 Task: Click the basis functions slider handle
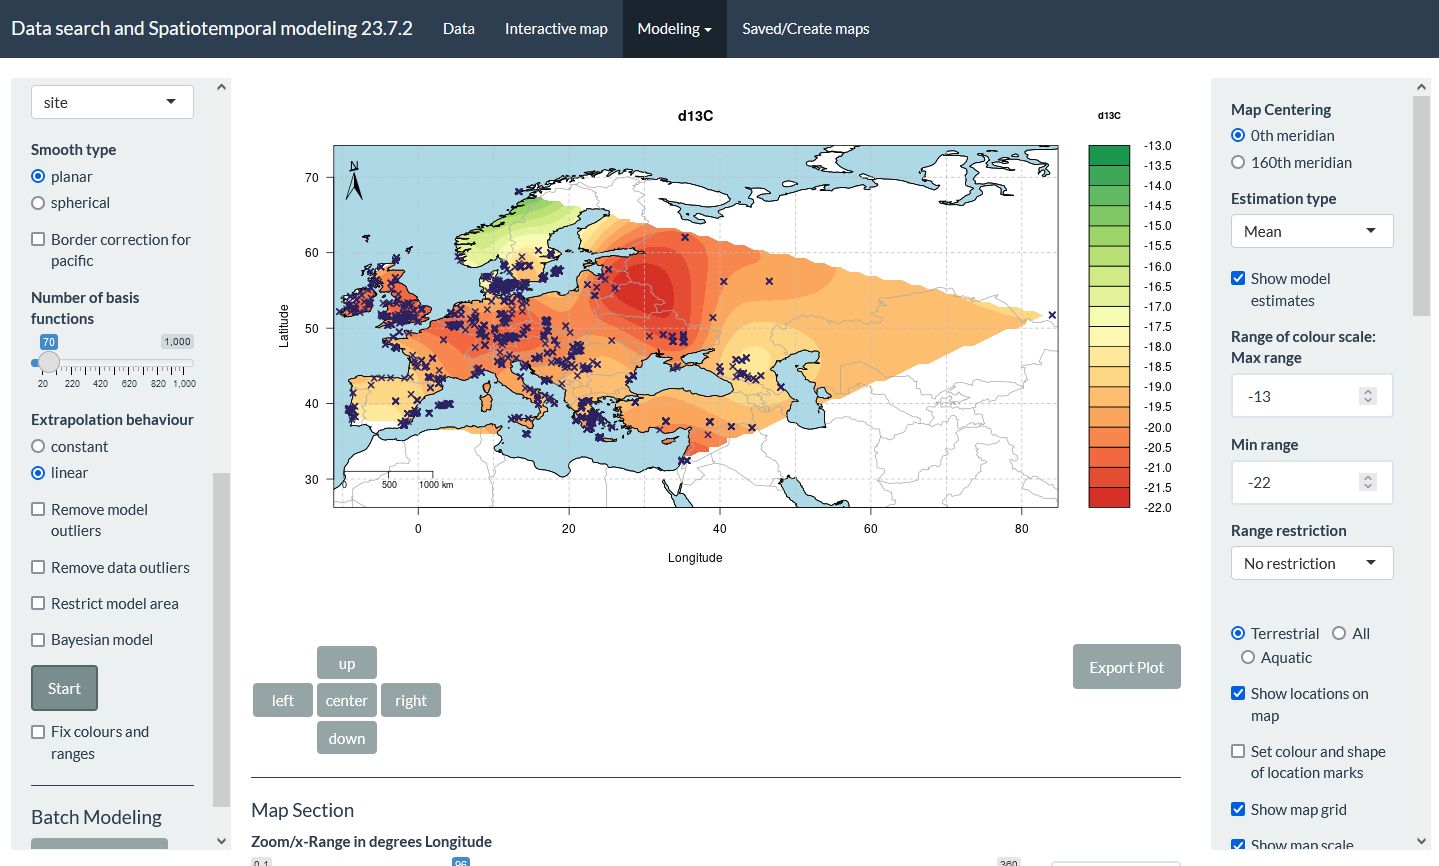tap(49, 363)
